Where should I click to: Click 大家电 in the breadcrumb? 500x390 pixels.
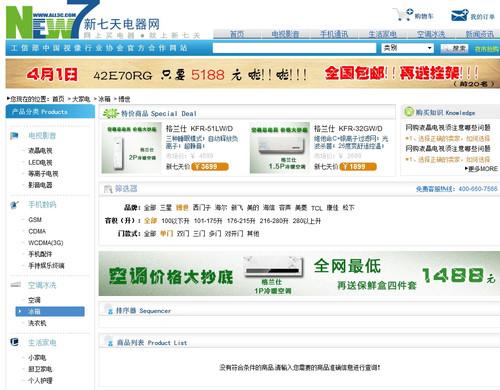pyautogui.click(x=81, y=99)
